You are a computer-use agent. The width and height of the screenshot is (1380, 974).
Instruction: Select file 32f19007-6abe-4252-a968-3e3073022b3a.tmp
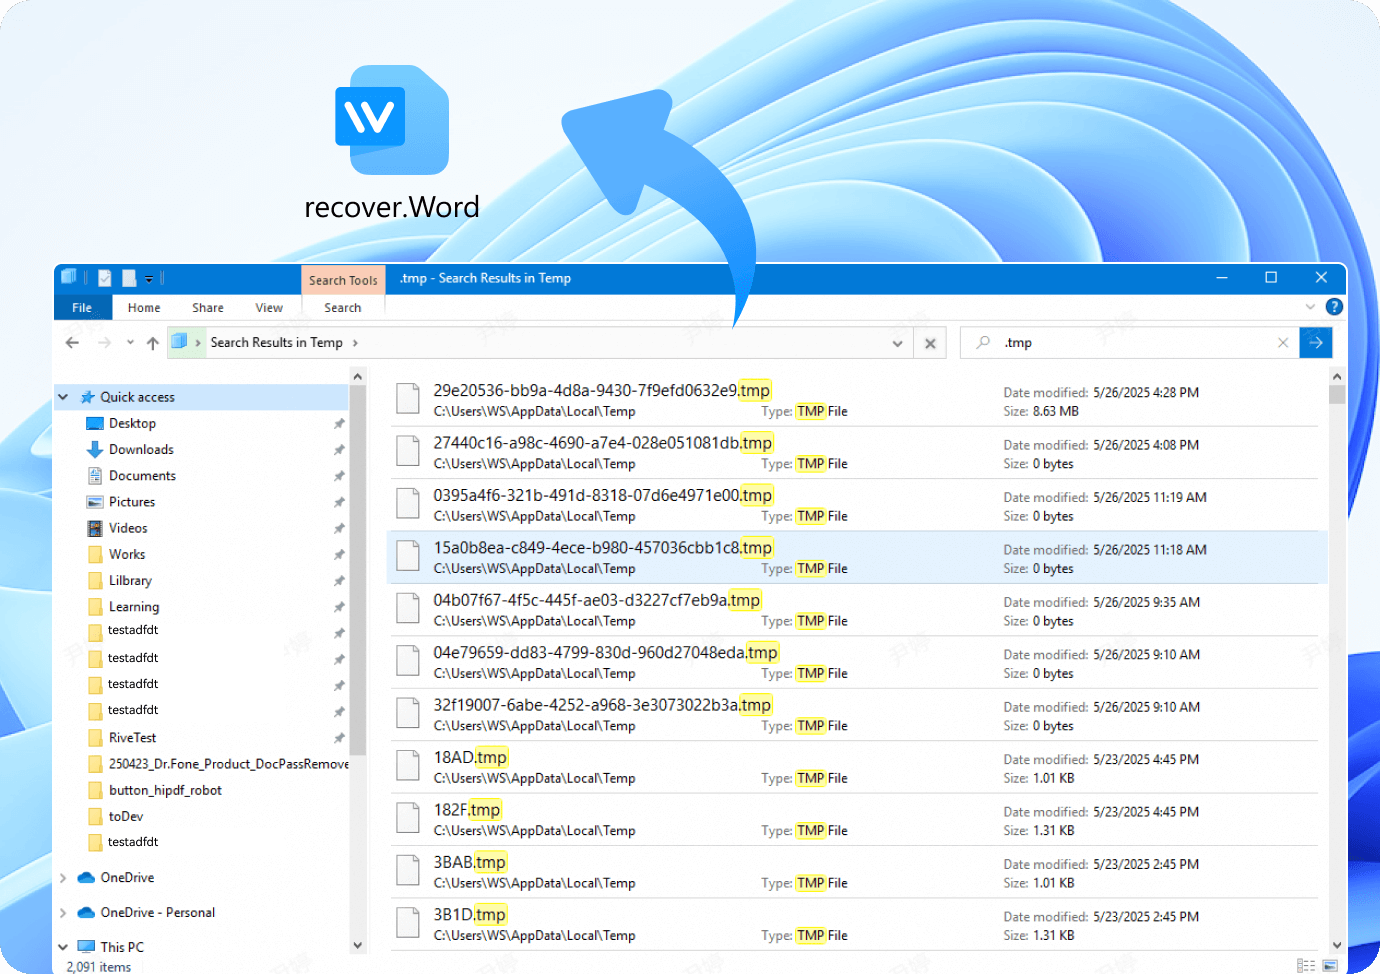857,715
